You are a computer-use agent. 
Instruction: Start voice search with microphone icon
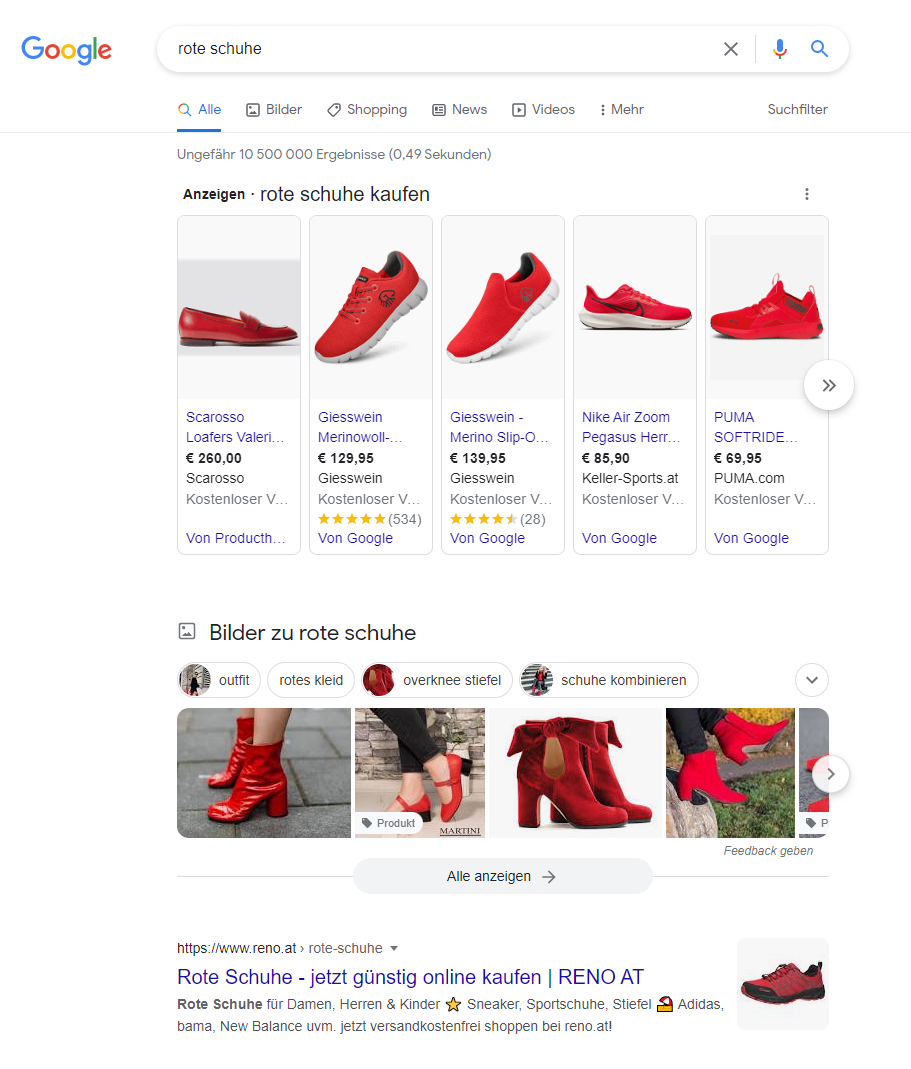779,49
